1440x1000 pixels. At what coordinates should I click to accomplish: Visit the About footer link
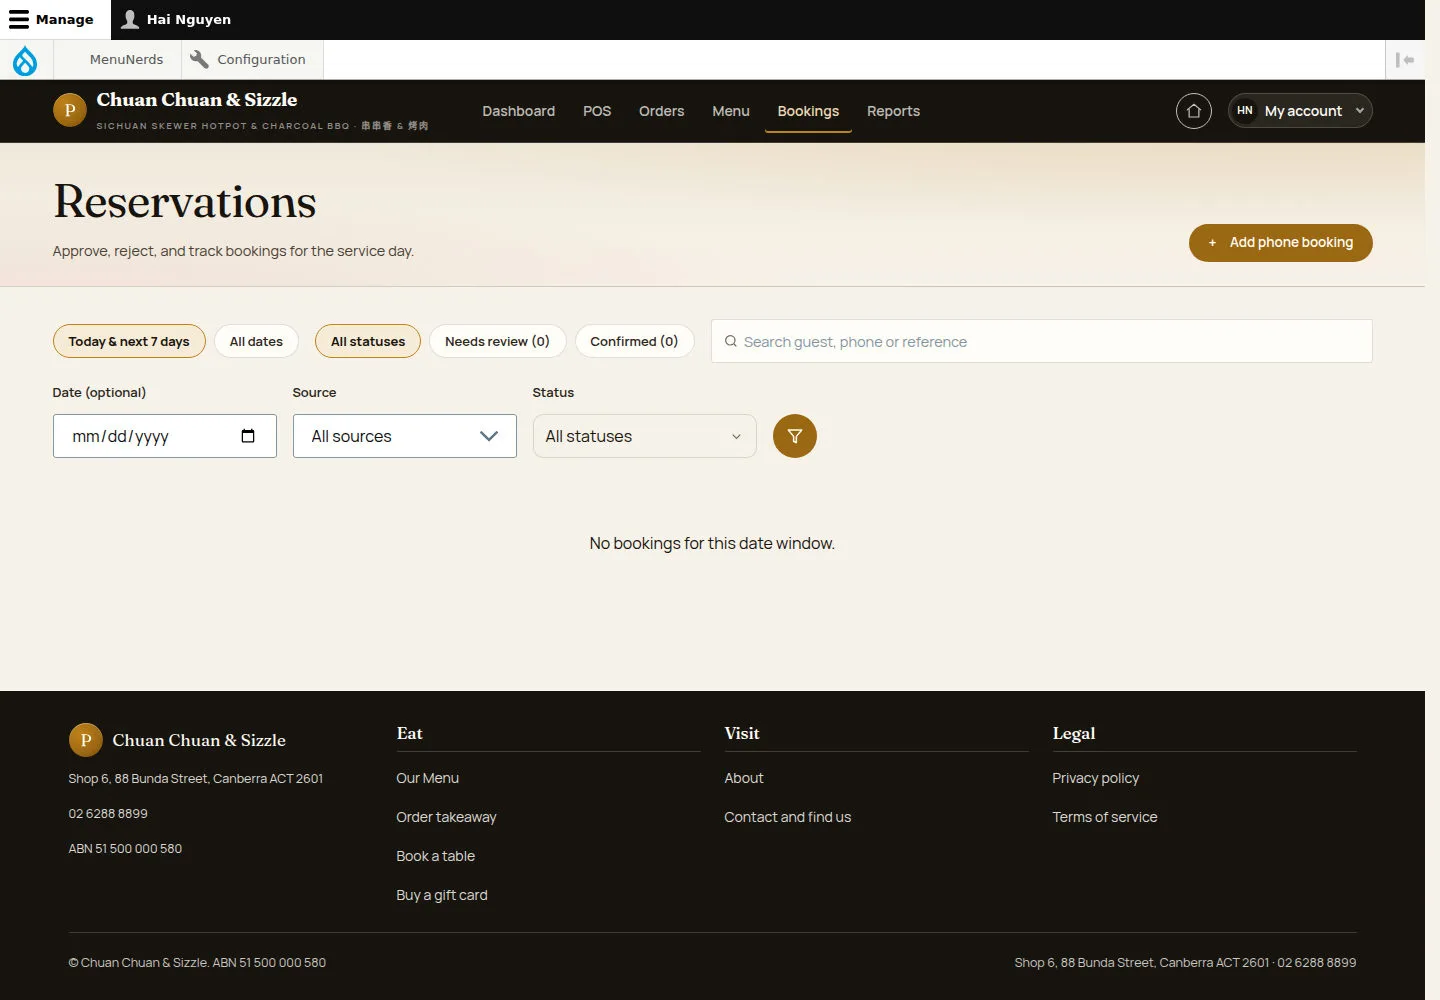pos(744,778)
